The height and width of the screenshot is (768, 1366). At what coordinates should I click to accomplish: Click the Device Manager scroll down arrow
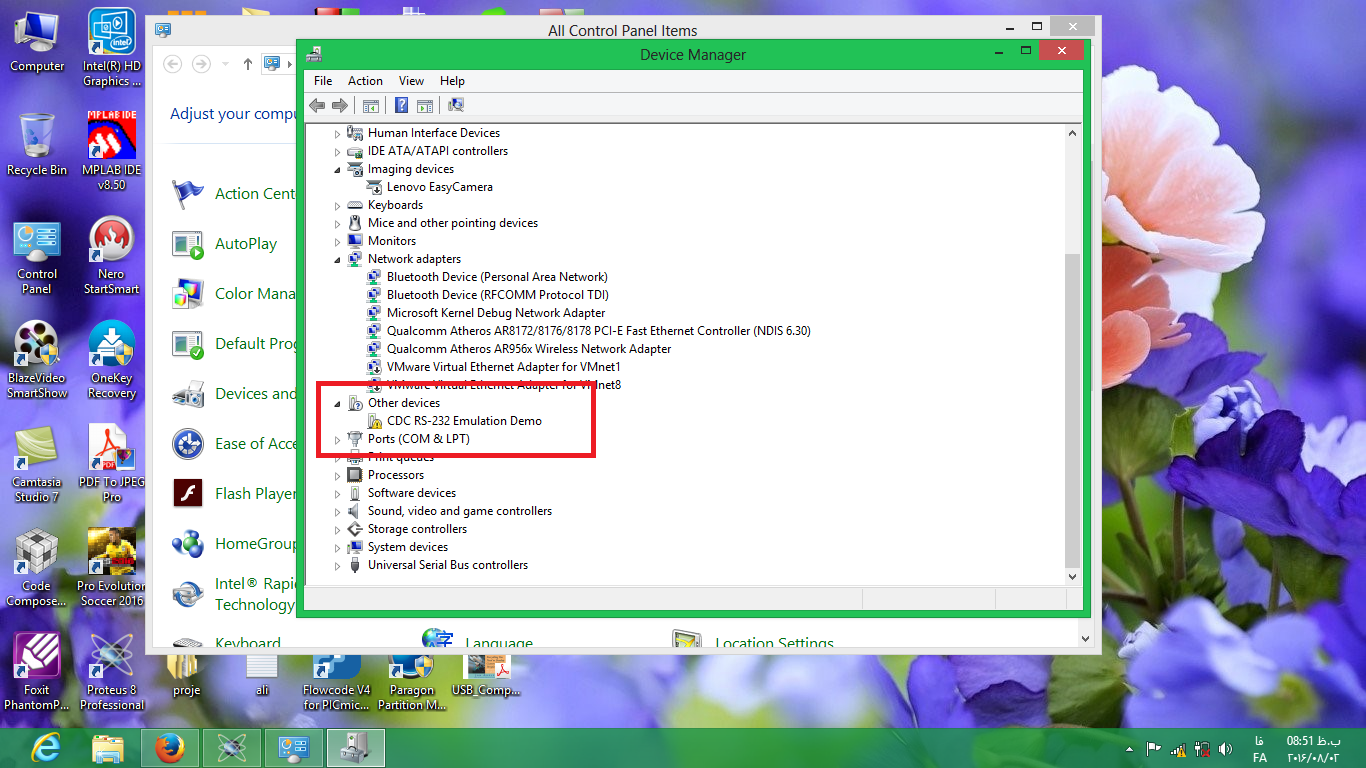coord(1073,577)
